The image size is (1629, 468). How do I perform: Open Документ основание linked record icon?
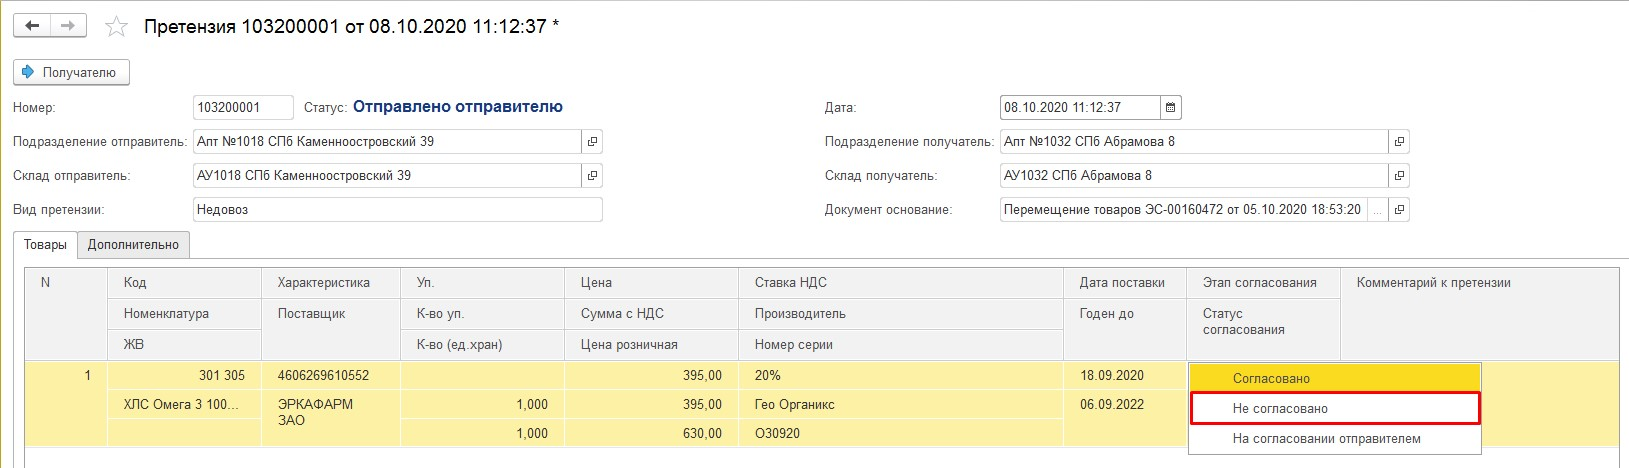pos(1399,210)
